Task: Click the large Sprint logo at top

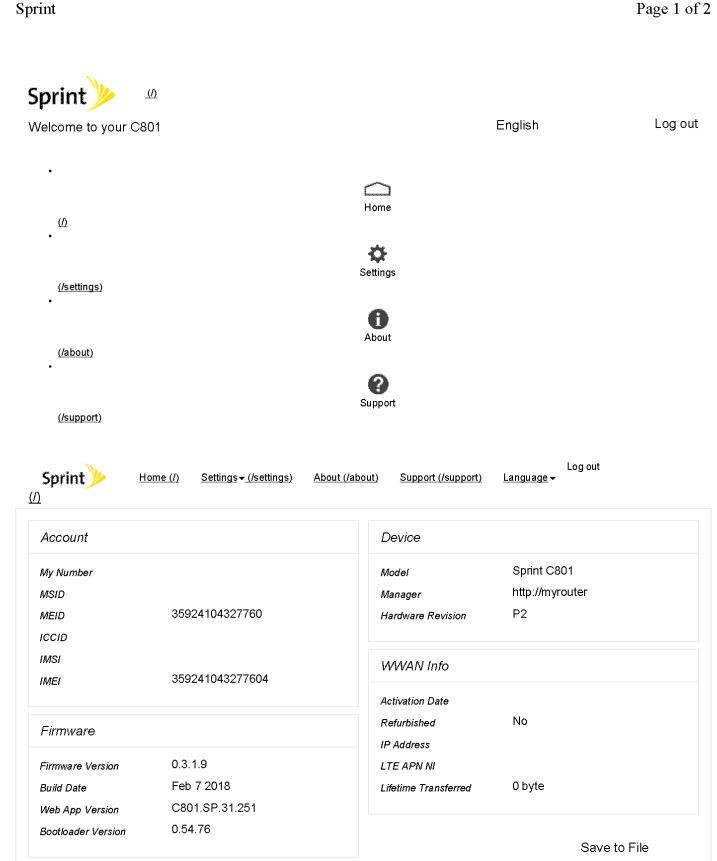Action: click(71, 94)
